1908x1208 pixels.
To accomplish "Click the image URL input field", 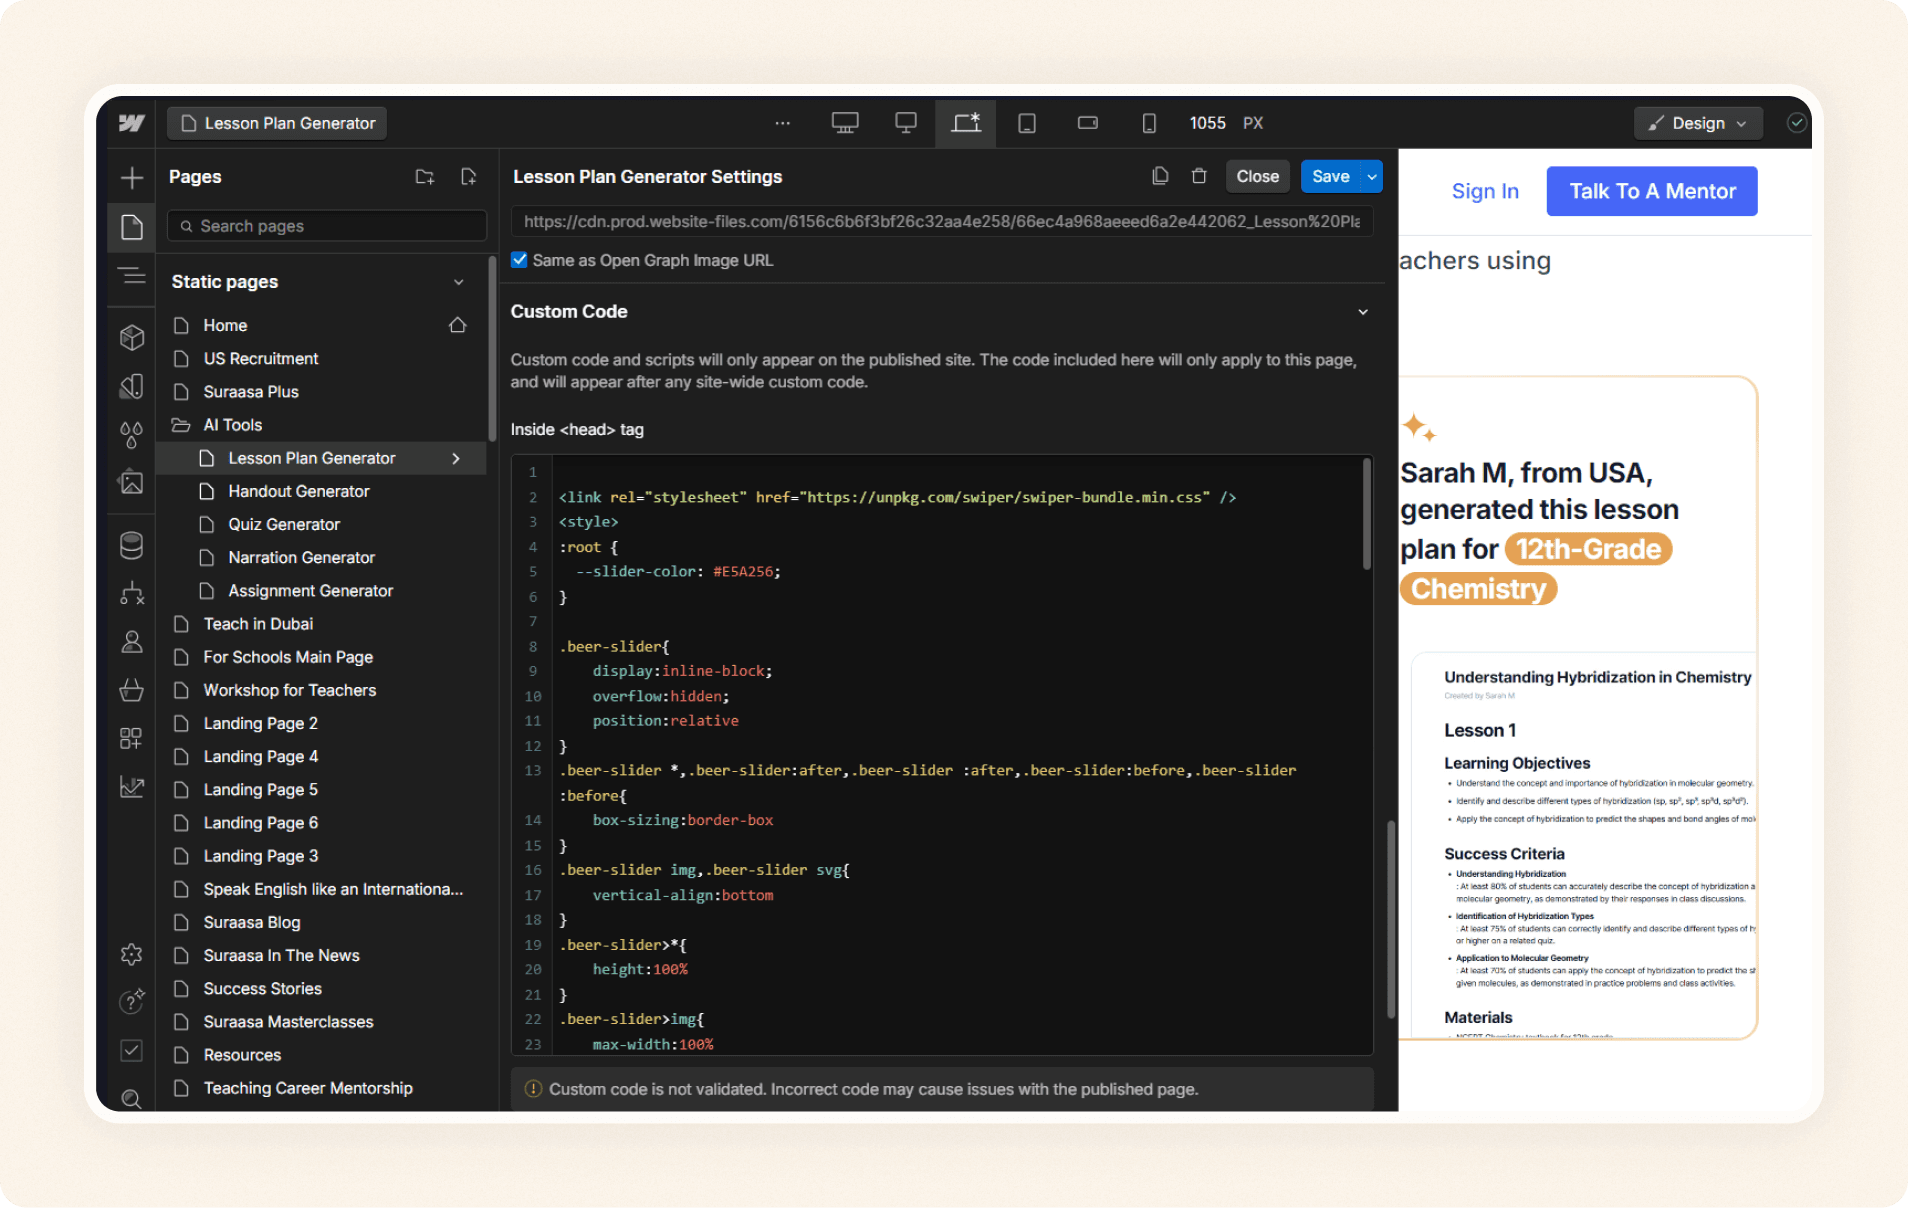I will 942,221.
